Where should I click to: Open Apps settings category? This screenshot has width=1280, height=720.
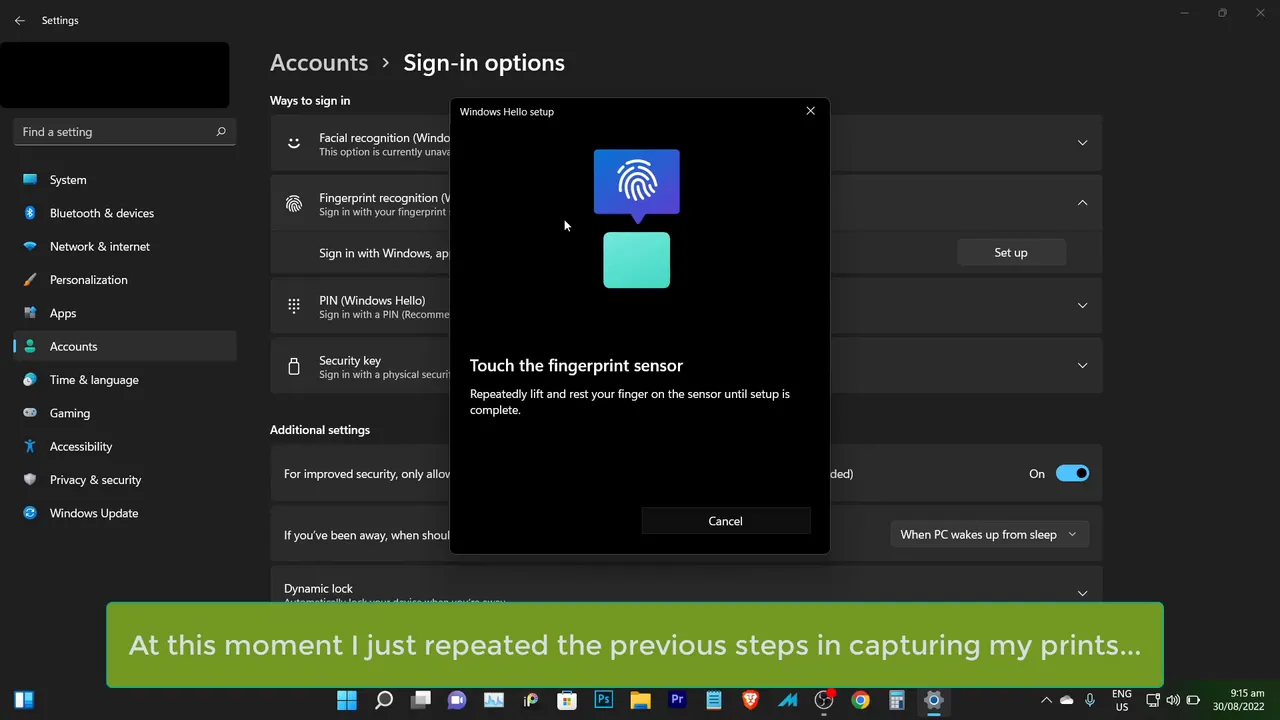[x=125, y=313]
